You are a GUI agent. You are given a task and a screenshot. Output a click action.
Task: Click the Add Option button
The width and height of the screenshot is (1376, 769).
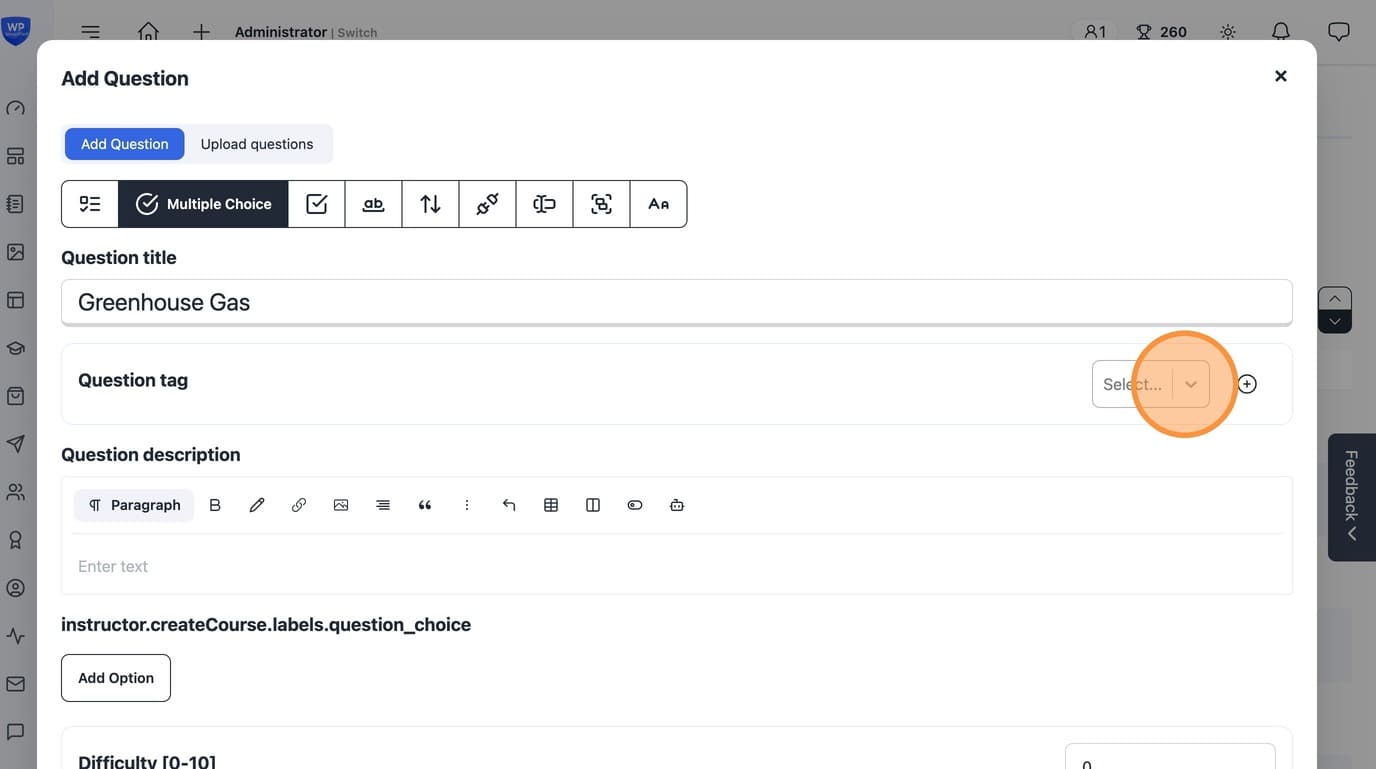tap(116, 678)
